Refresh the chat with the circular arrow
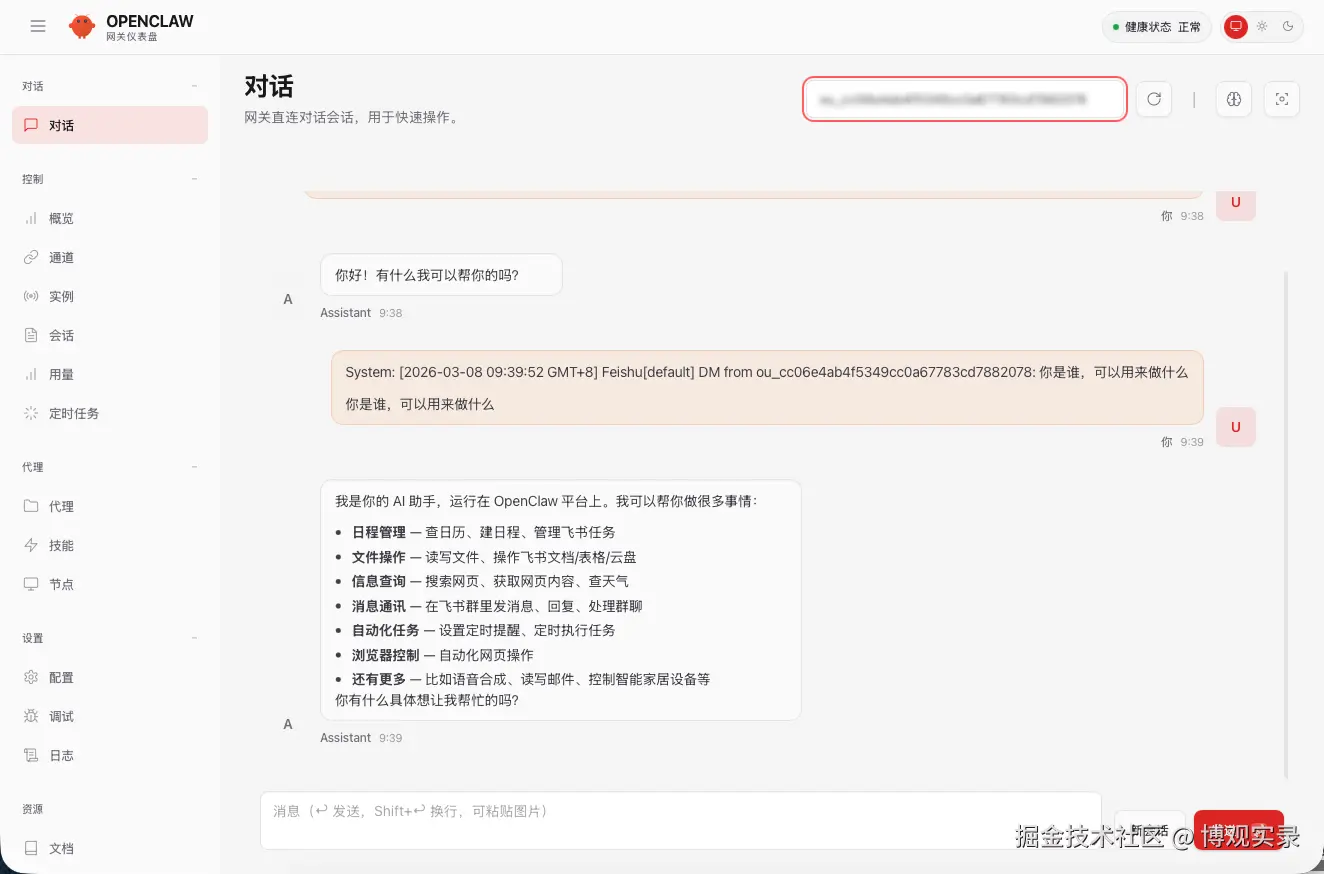Screen dimensions: 1324x874 click(1154, 99)
